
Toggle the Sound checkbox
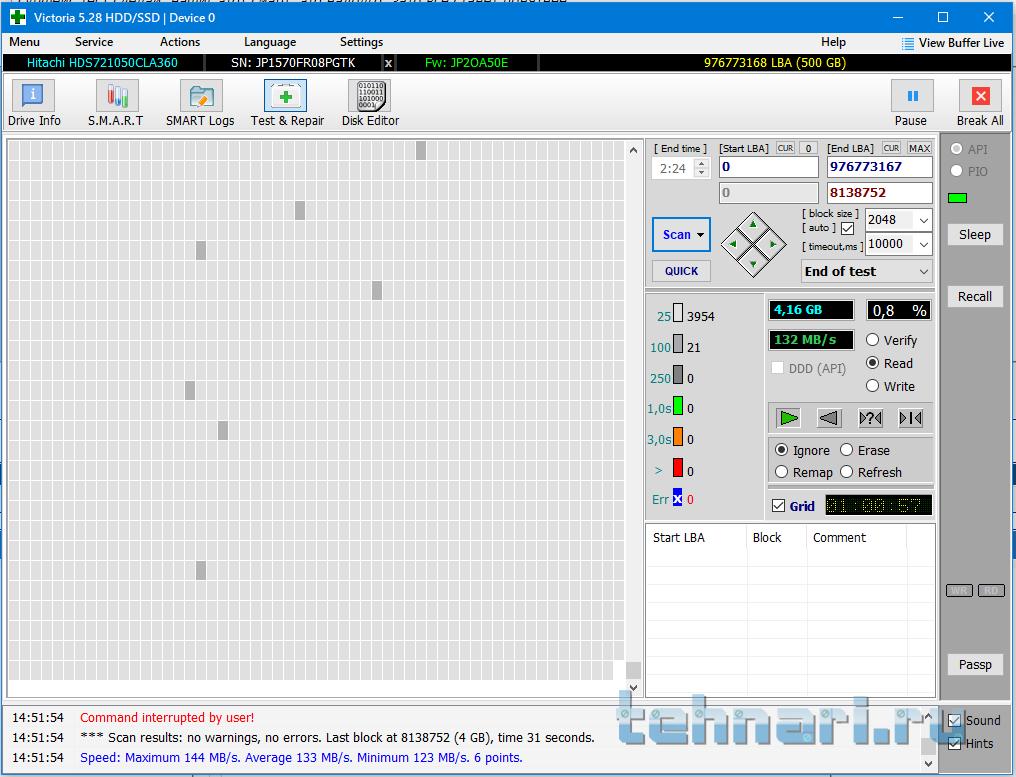(x=954, y=721)
